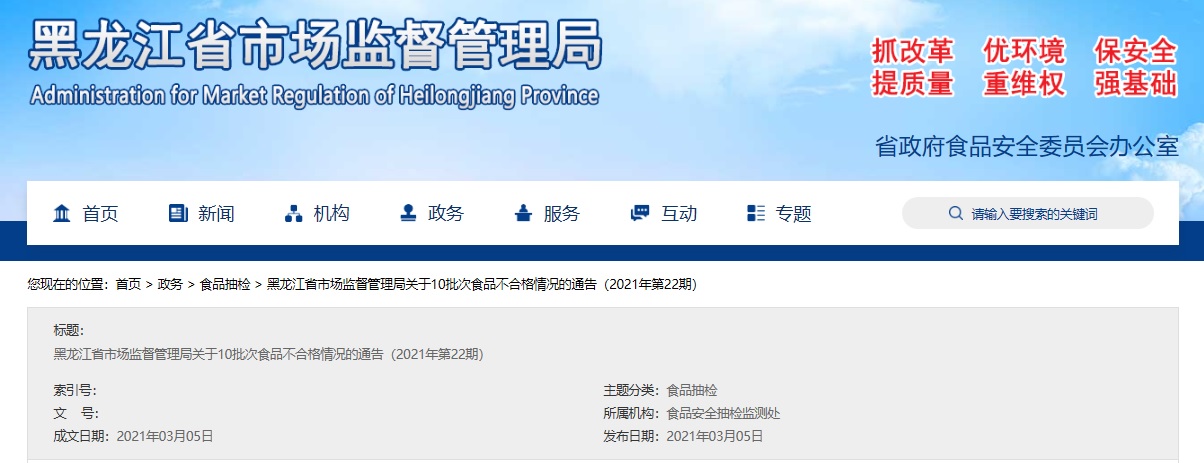Open the 首页 navigation menu item
This screenshot has width=1204, height=463.
click(100, 213)
